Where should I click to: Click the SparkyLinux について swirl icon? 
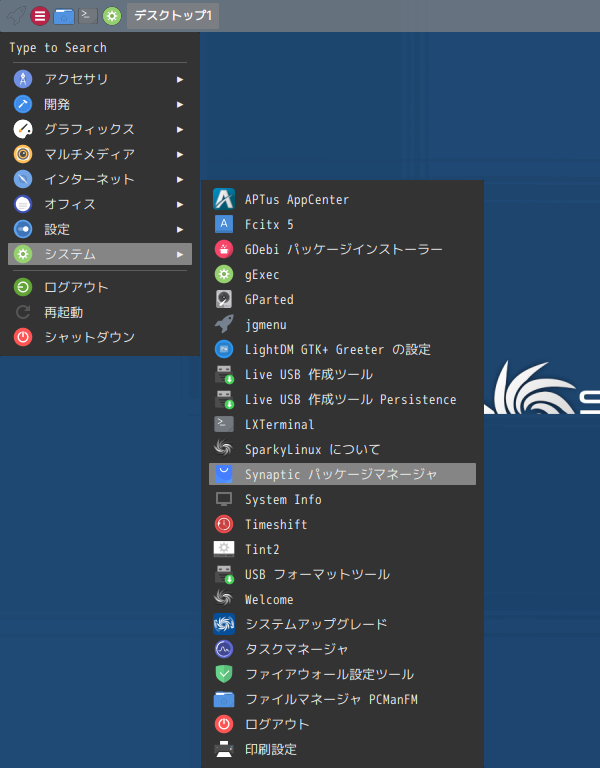click(224, 448)
